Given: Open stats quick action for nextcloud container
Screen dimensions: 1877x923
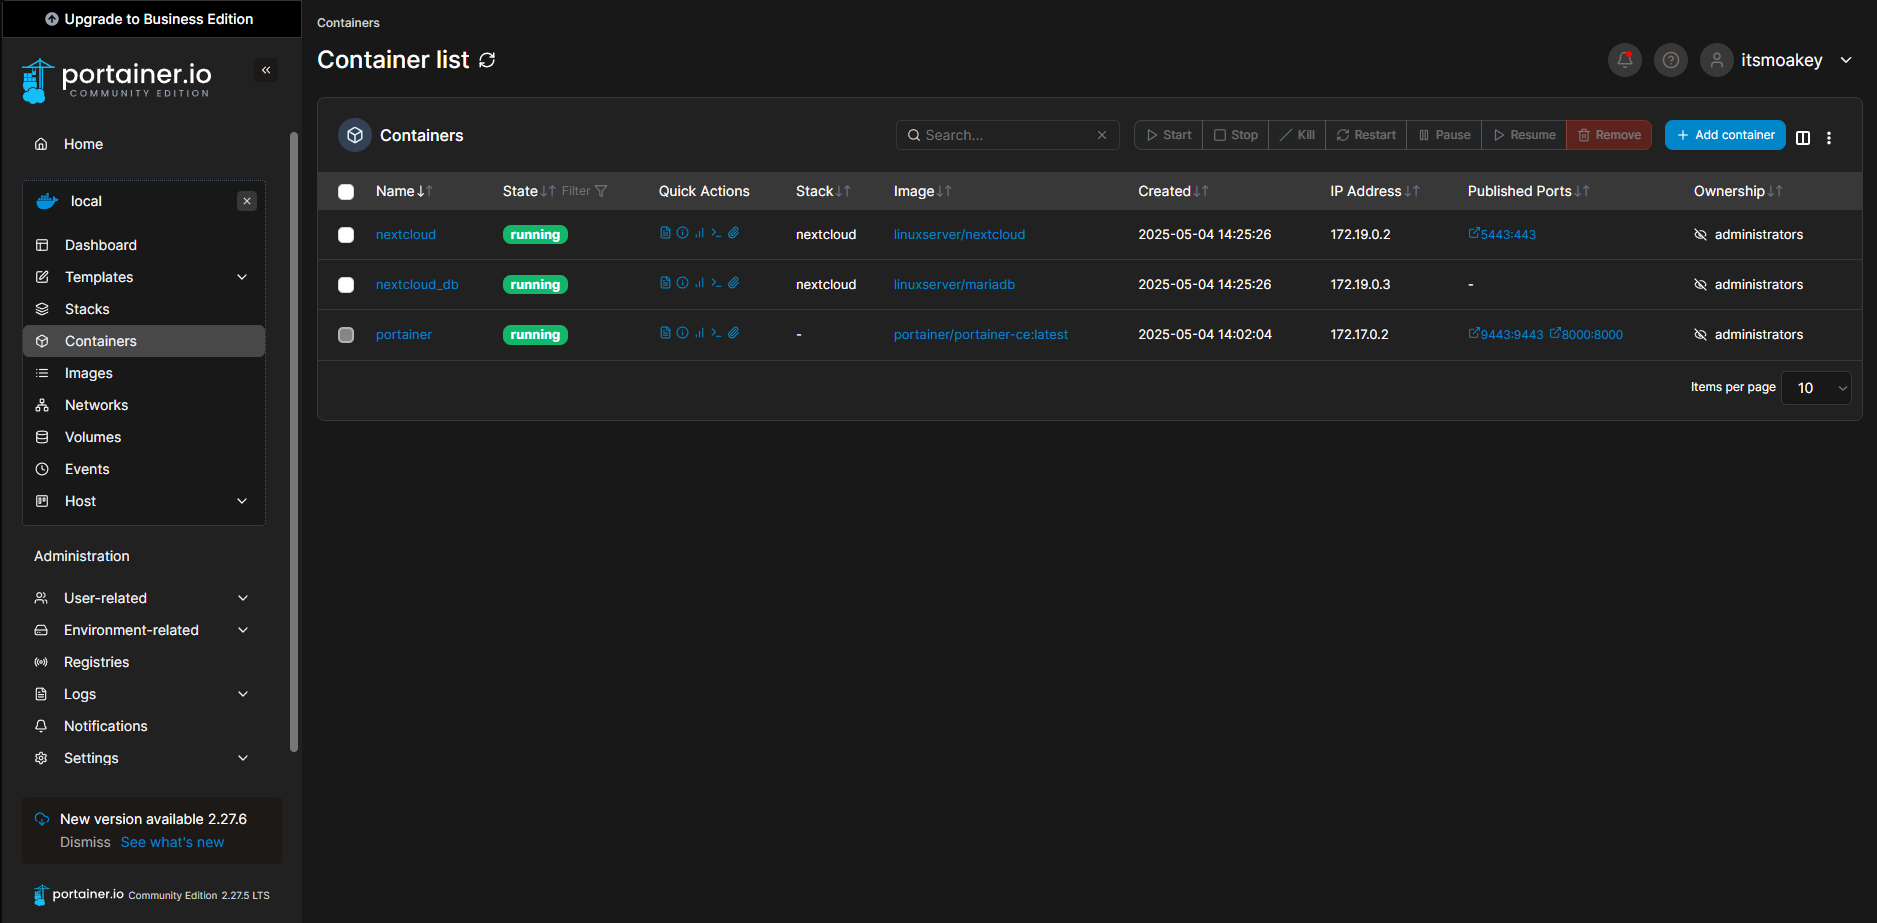Looking at the screenshot, I should 699,233.
